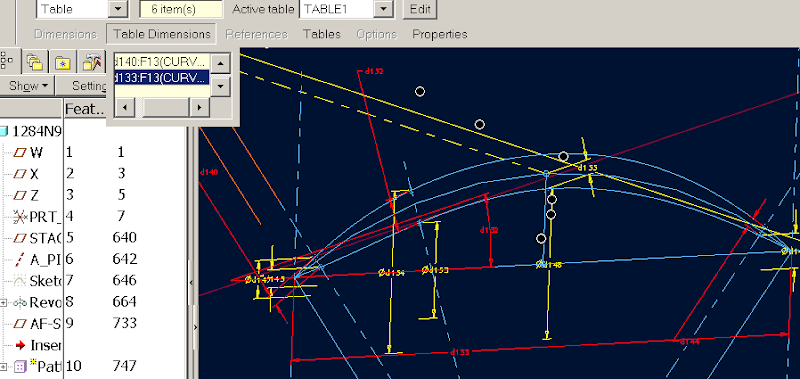Click the Feat.. column header

point(85,109)
